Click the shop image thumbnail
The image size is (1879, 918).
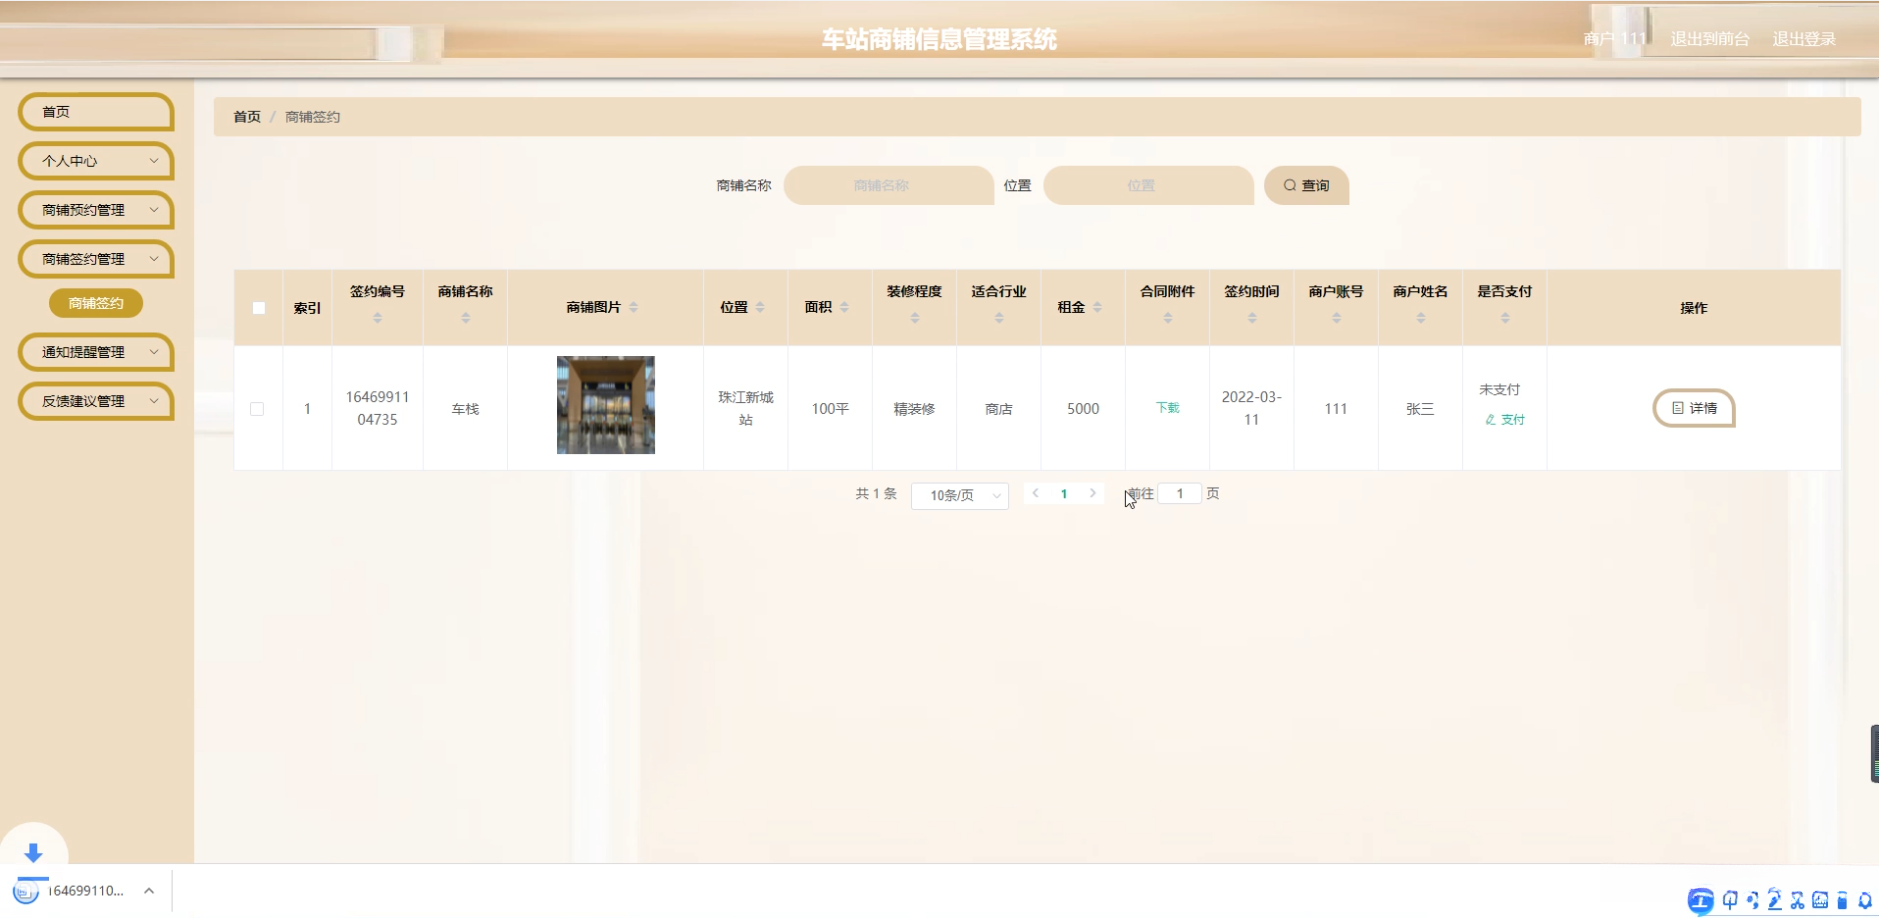click(606, 405)
